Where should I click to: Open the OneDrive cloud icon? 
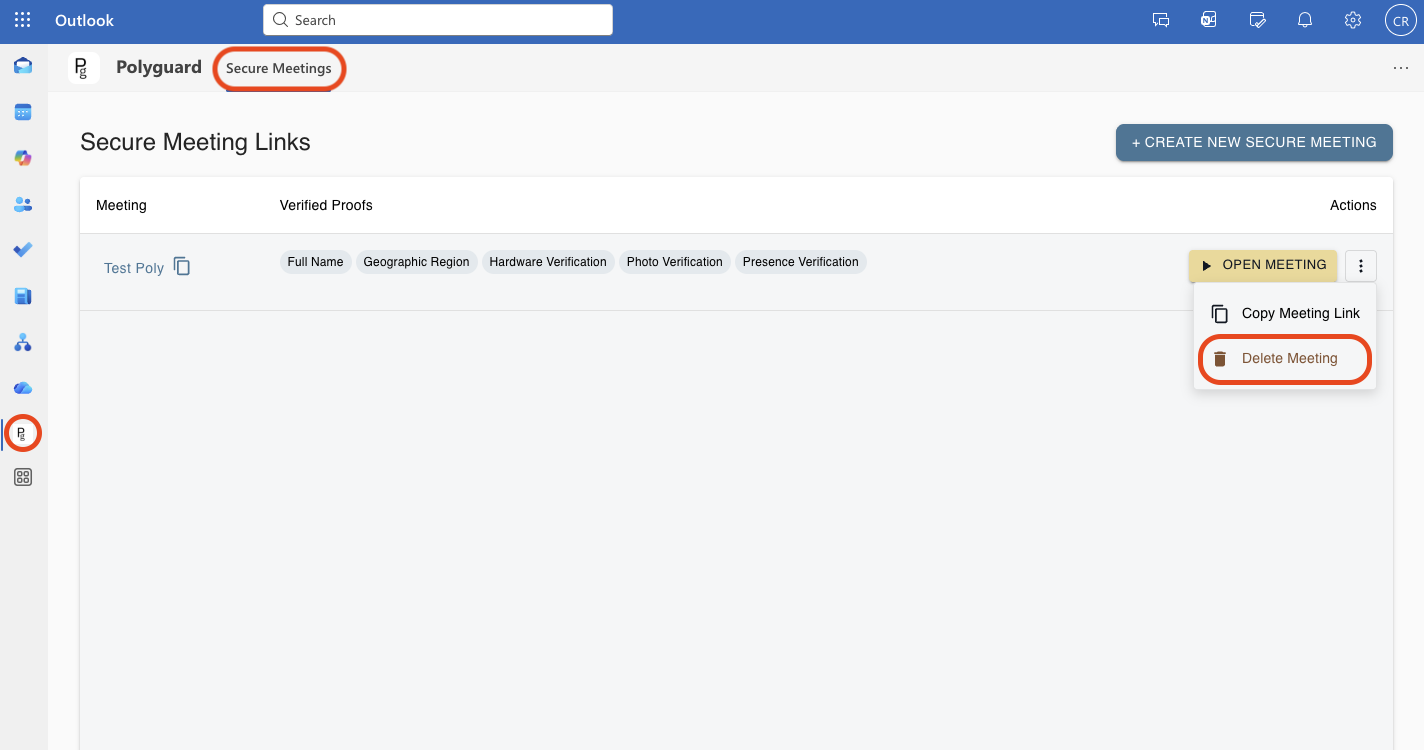coord(23,387)
